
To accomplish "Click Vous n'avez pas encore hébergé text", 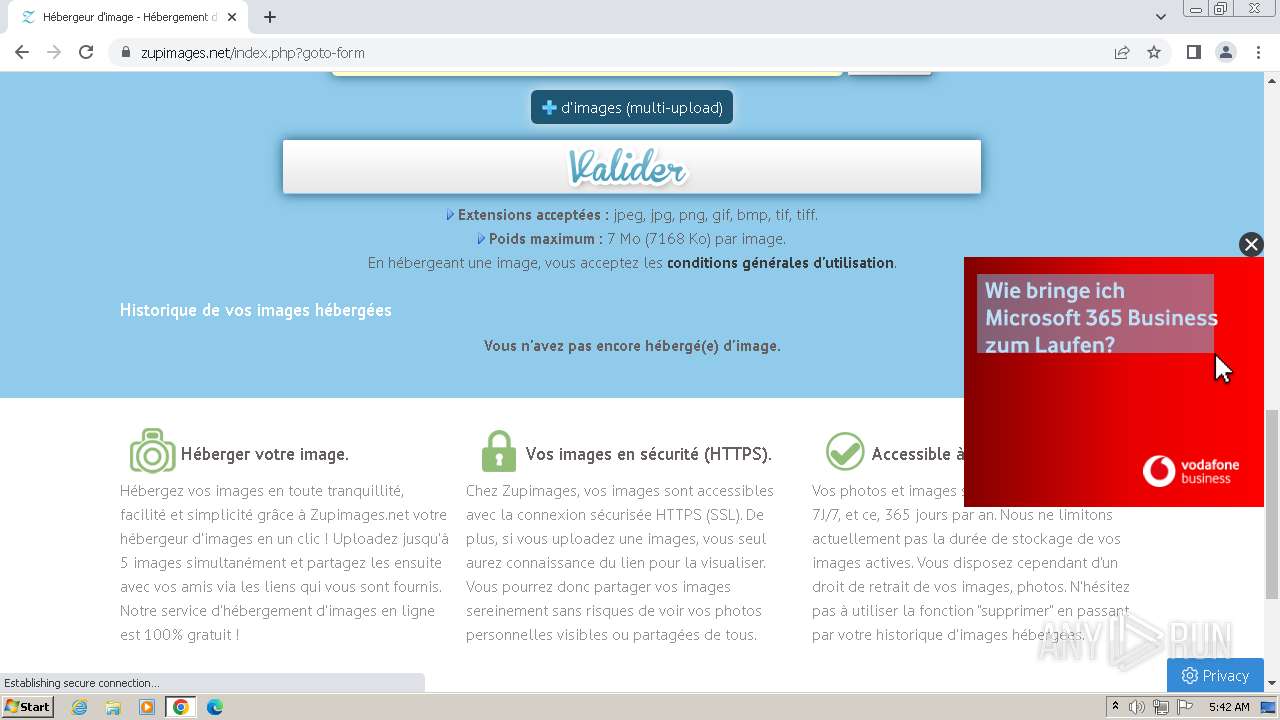I will click(632, 346).
